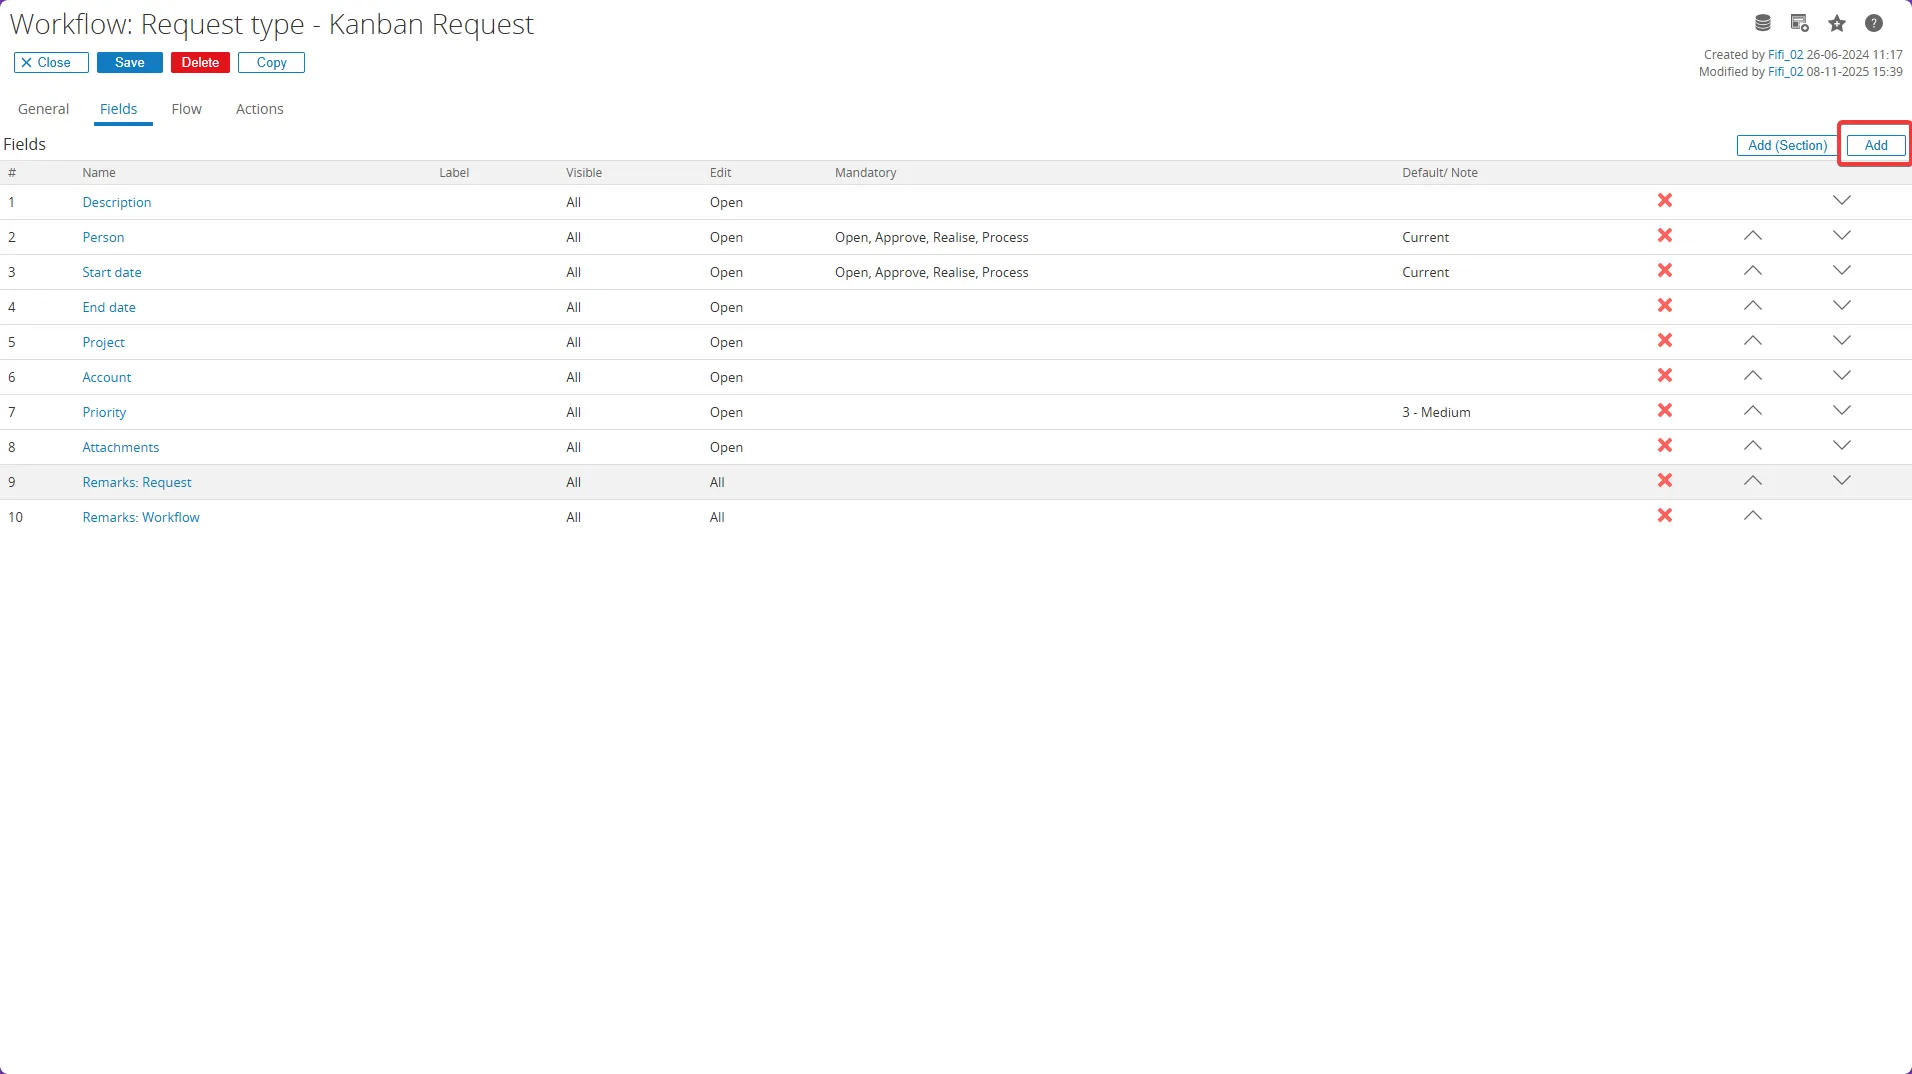Go to the Actions tab

click(259, 109)
